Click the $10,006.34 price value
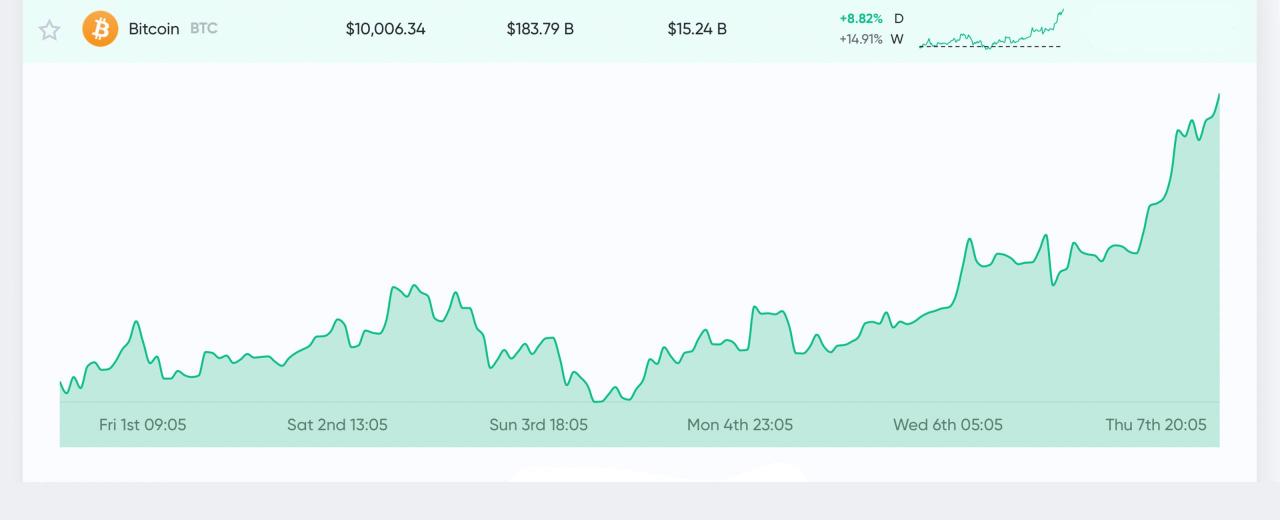The image size is (1280, 520). (x=385, y=29)
